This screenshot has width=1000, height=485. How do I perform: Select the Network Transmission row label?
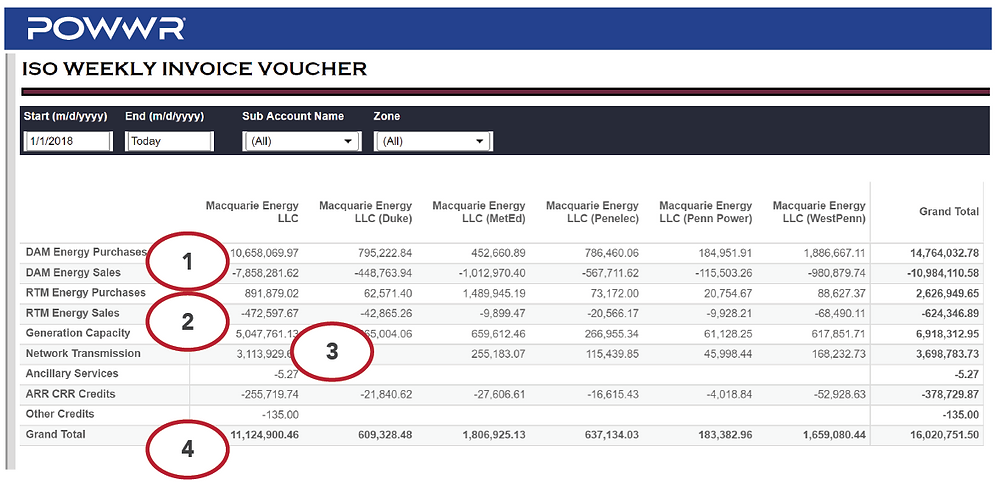83,354
